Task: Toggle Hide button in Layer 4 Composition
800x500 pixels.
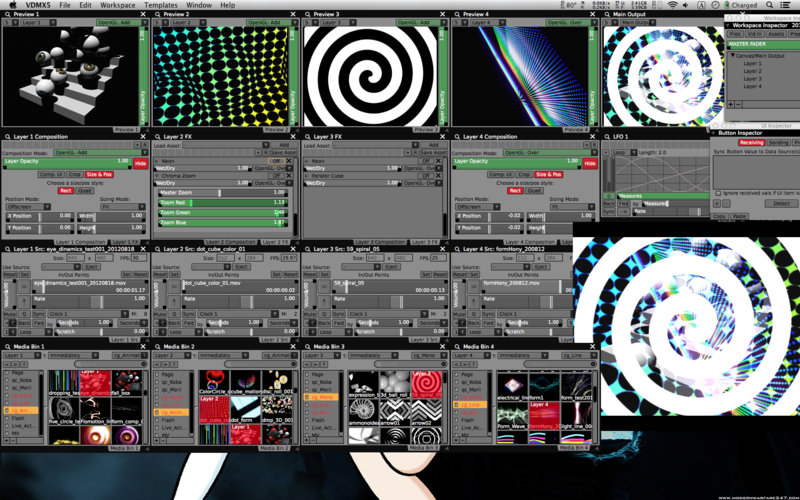Action: tap(590, 164)
